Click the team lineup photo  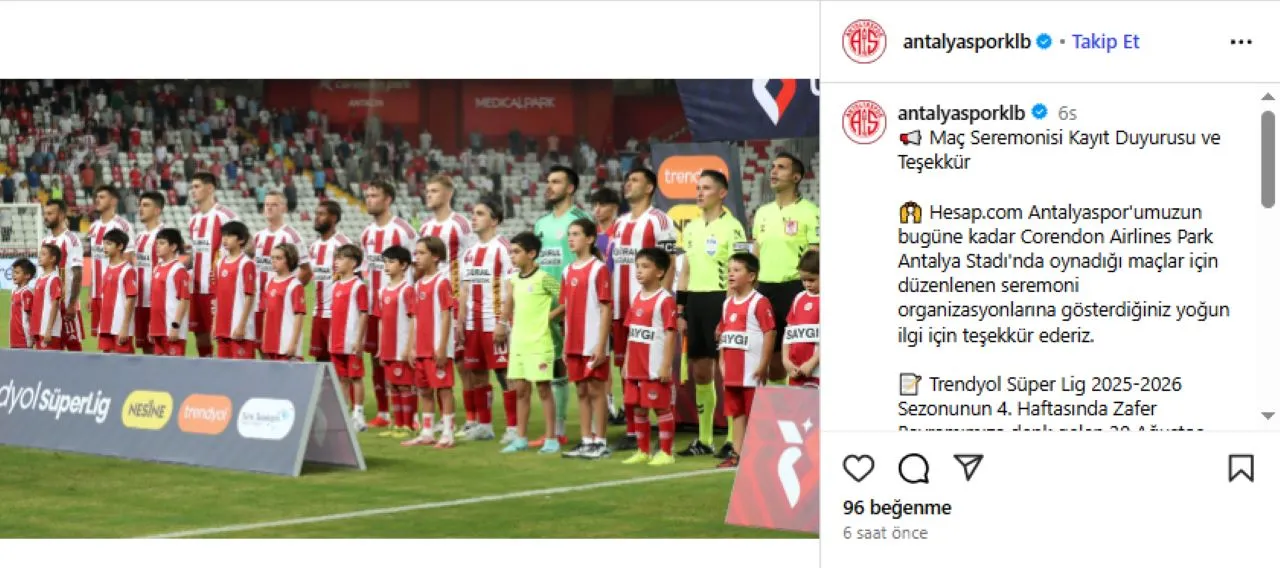pyautogui.click(x=409, y=309)
